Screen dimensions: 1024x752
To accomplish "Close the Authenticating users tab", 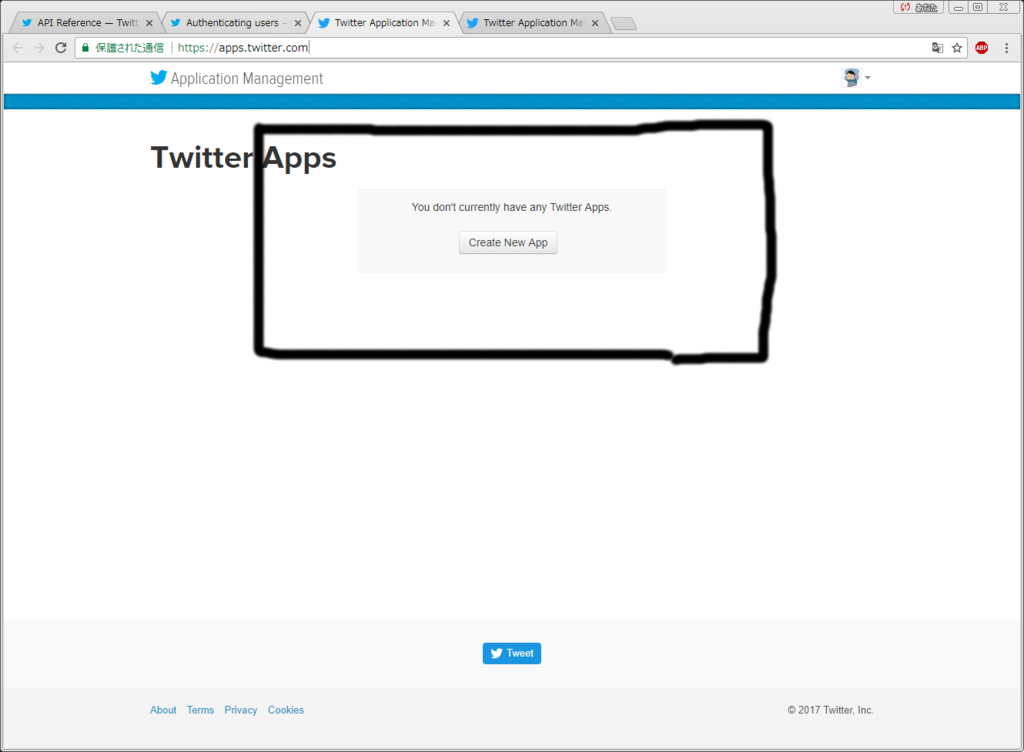I will click(298, 23).
